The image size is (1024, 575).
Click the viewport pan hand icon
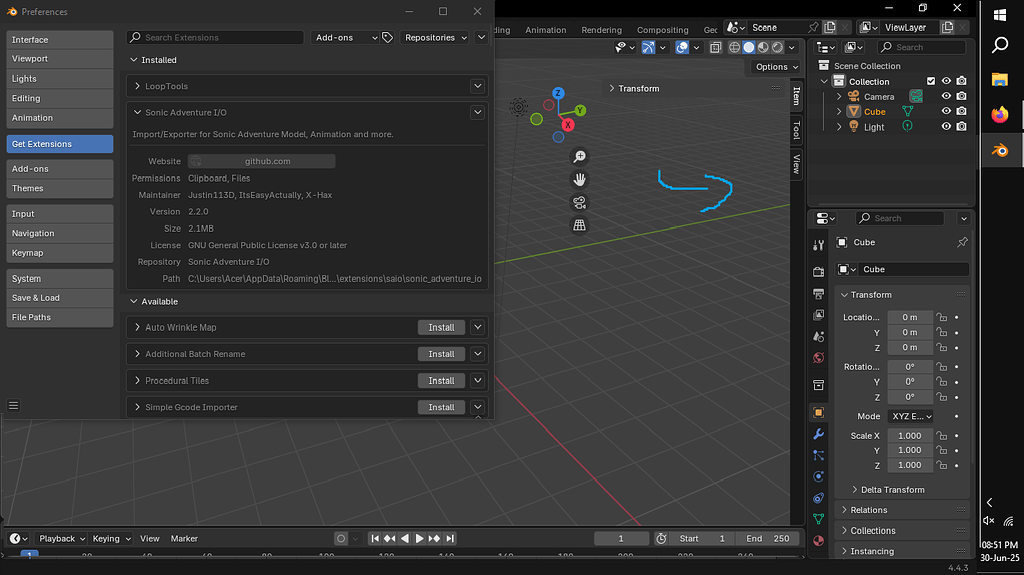pyautogui.click(x=579, y=180)
